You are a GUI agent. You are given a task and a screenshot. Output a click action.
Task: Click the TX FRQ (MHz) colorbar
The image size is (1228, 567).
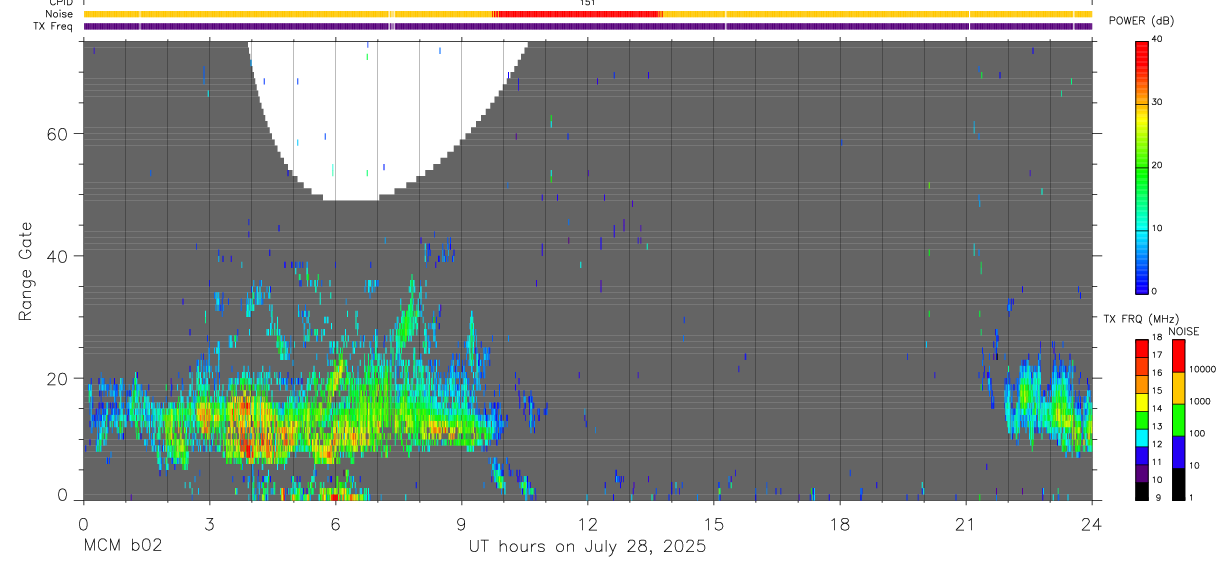(x=1142, y=419)
